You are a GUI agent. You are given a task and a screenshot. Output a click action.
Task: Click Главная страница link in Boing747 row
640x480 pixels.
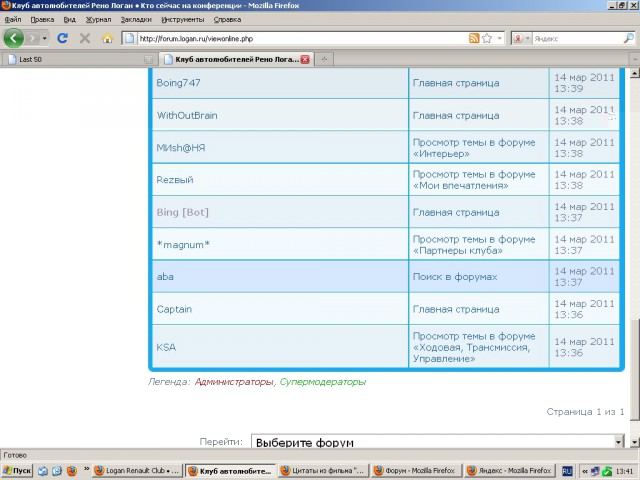456,83
